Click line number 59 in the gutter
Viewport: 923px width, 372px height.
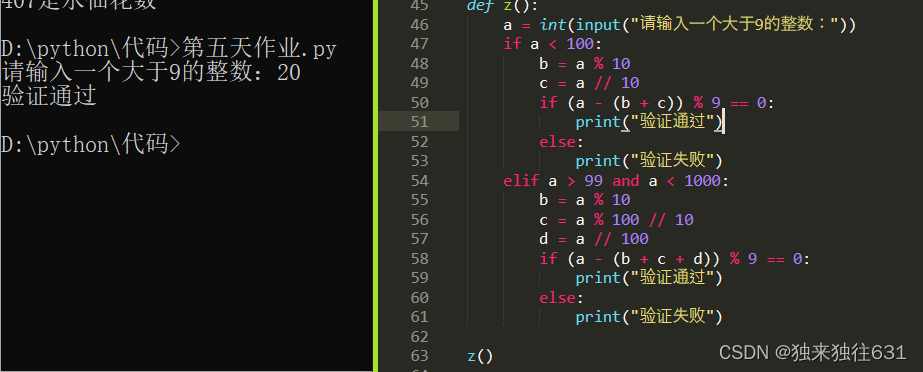(419, 278)
